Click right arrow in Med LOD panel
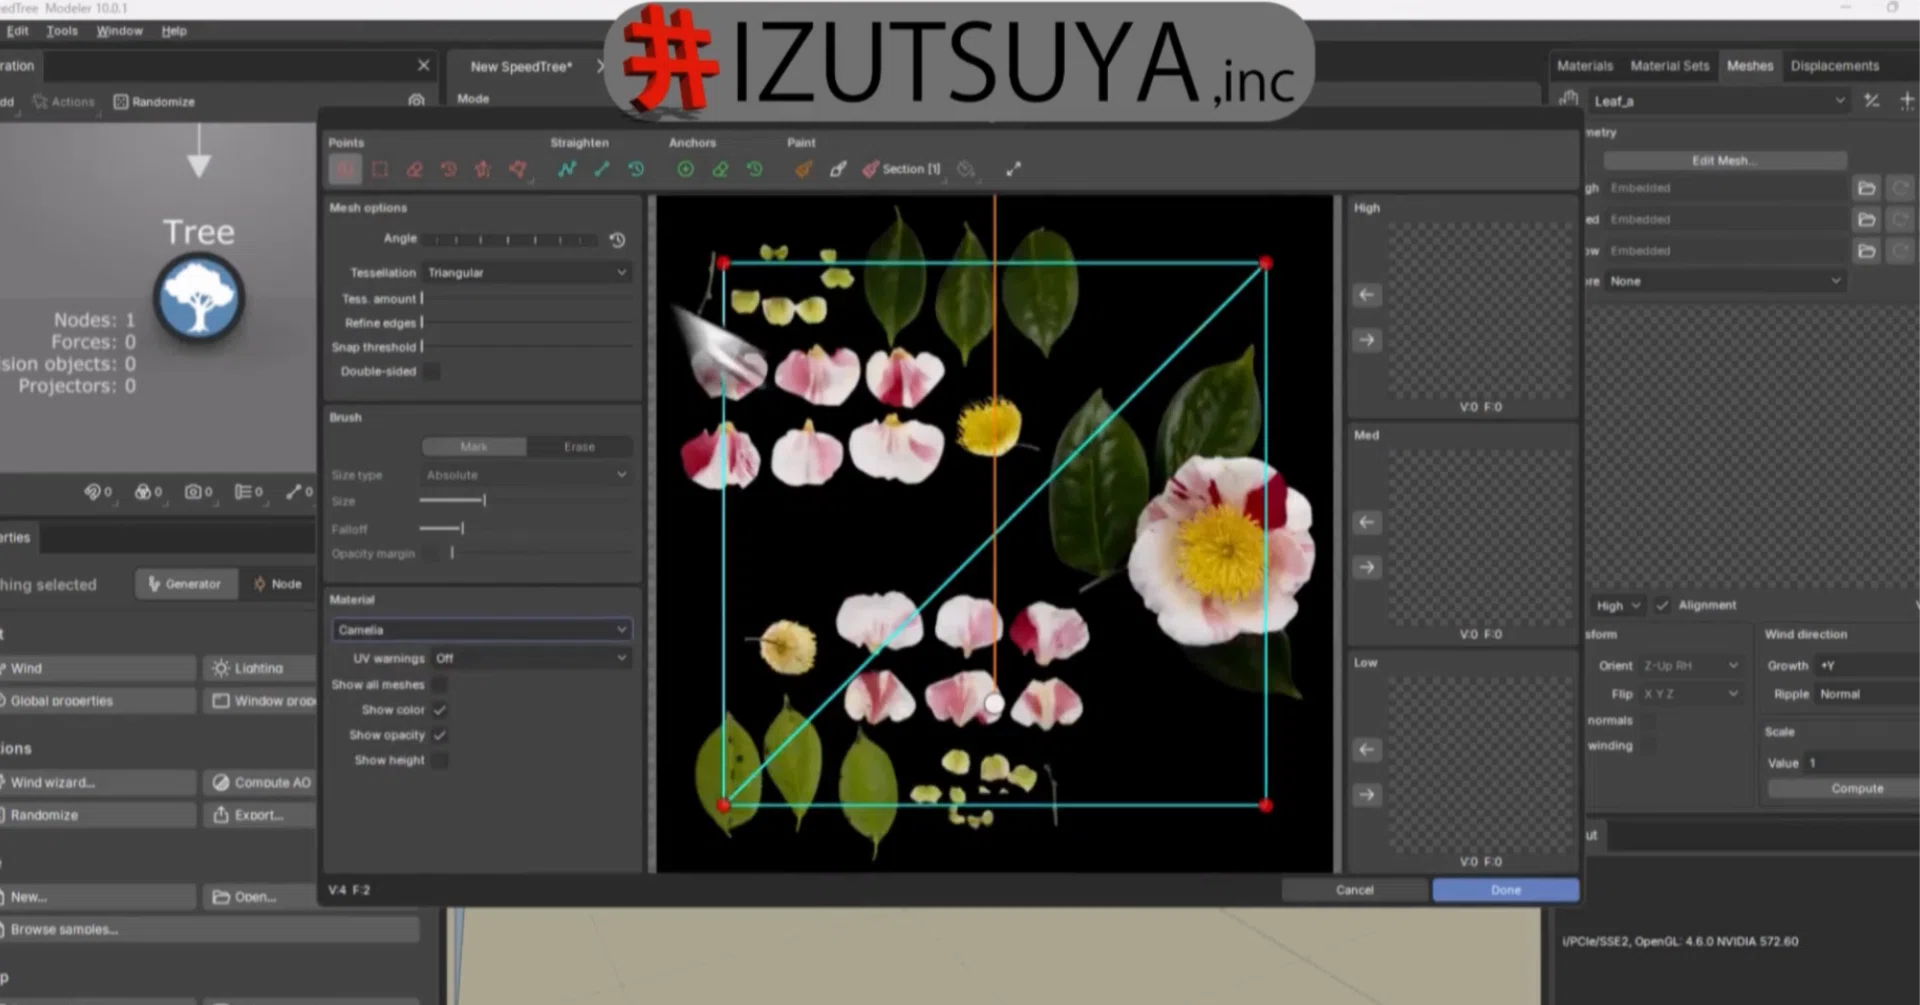The image size is (1920, 1005). click(x=1366, y=567)
